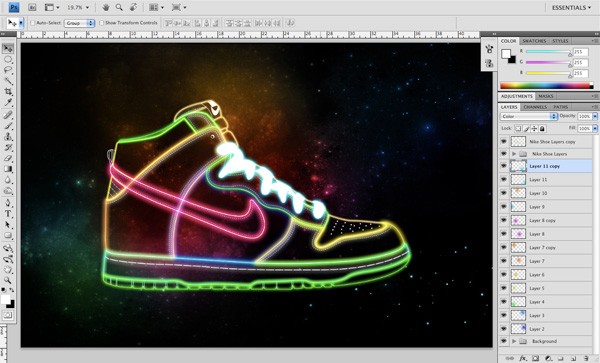Select the Eraser tool

coord(8,158)
